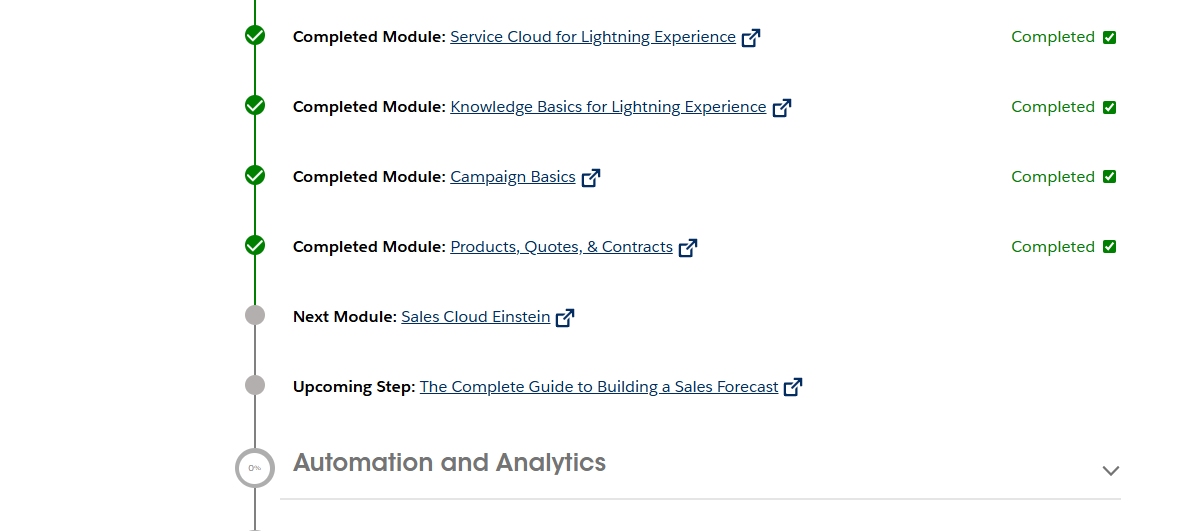Click external link icon next to Sales Forecast guide
Image resolution: width=1199 pixels, height=531 pixels.
tap(793, 387)
